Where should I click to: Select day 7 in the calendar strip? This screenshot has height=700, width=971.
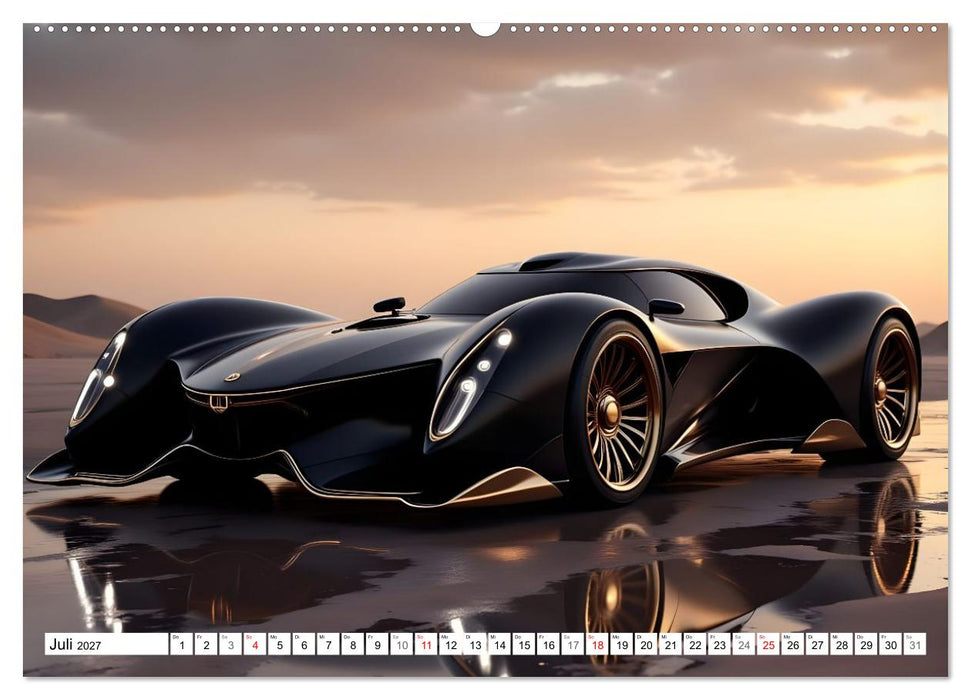pos(328,644)
